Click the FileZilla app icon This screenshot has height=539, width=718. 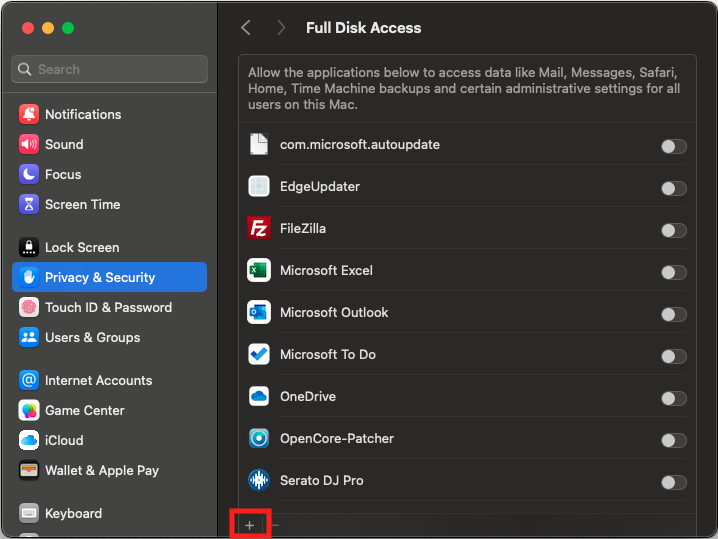point(259,228)
